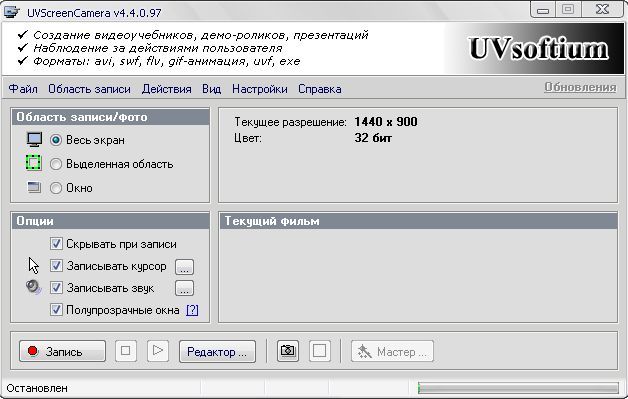Viewport: 628px width, 399px height.
Task: Toggle Записывать курсор checkbox
Action: [56, 266]
